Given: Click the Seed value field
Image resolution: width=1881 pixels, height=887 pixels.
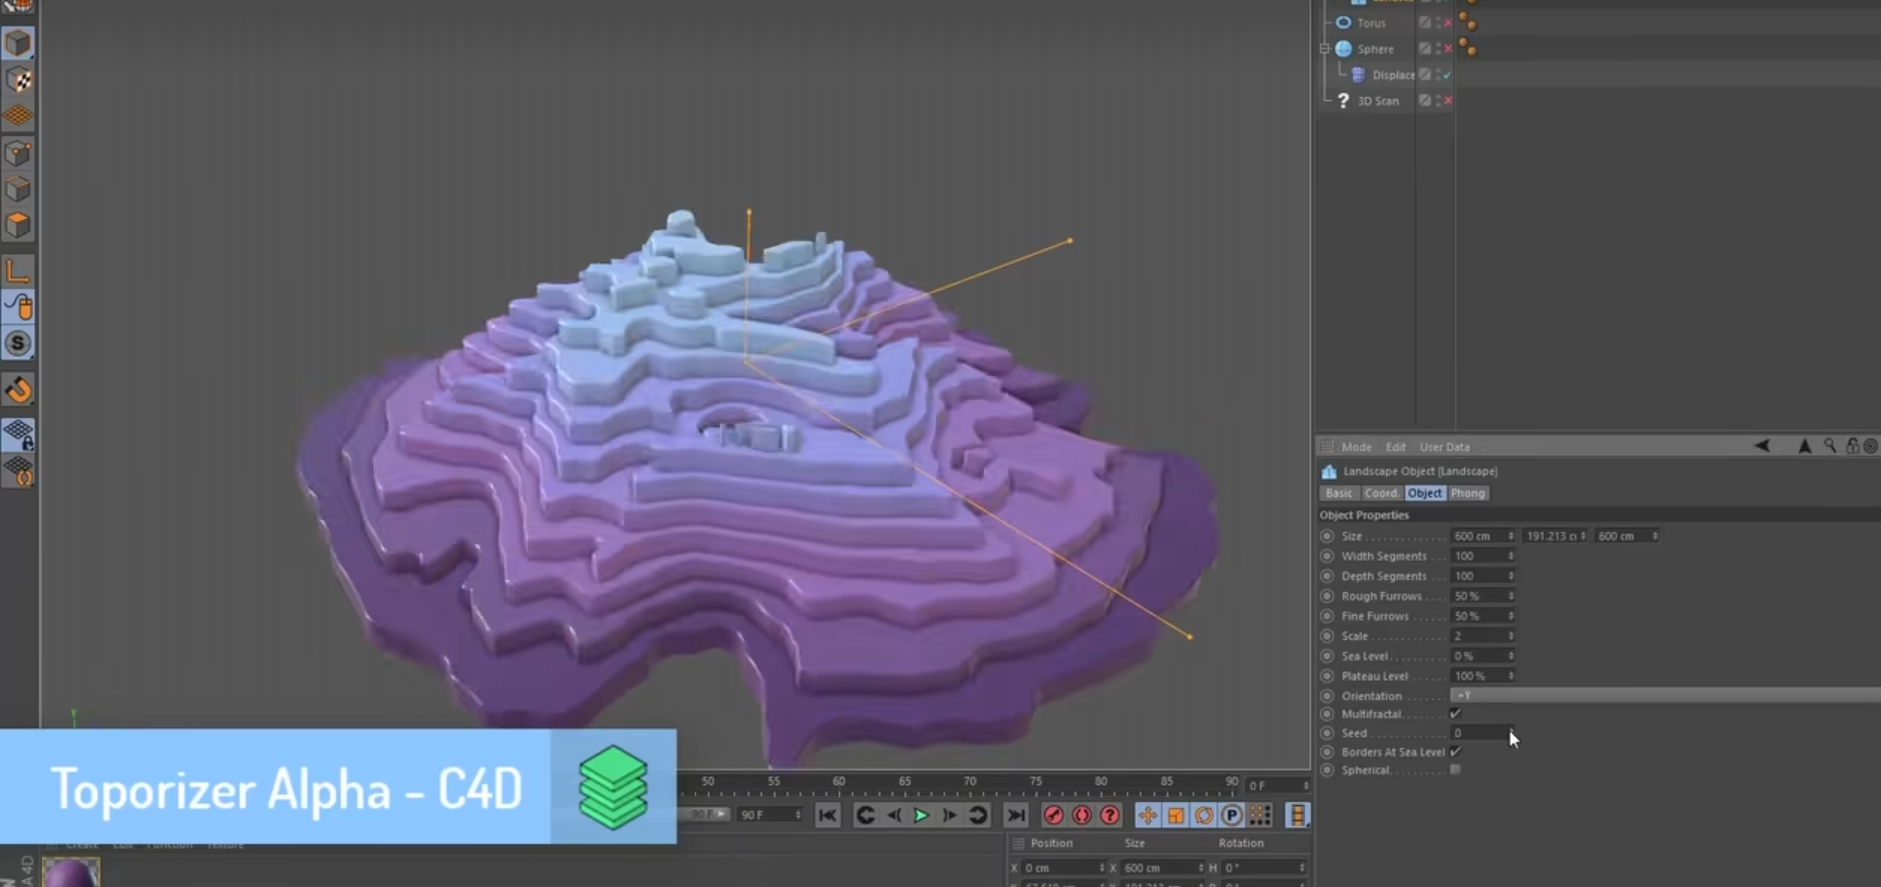Looking at the screenshot, I should [x=1482, y=733].
